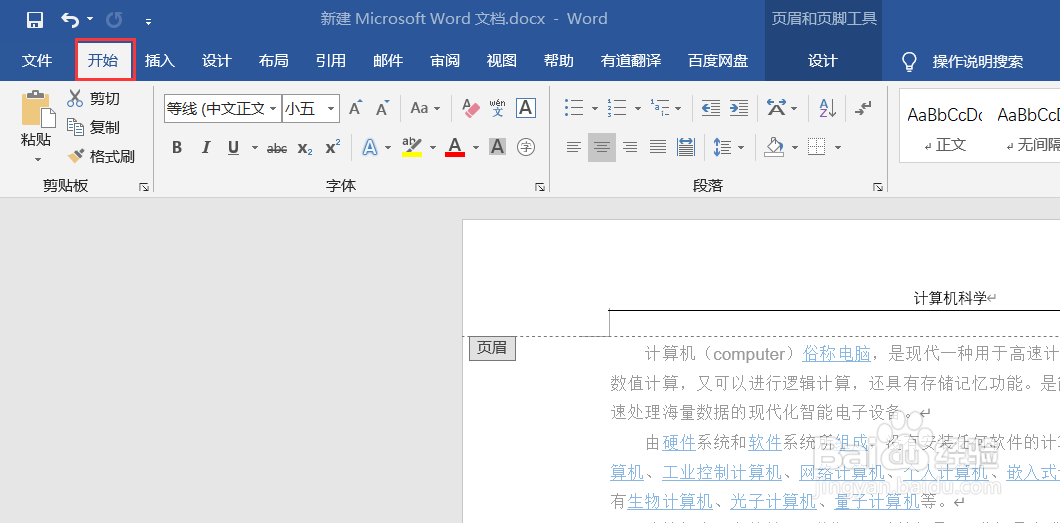The image size is (1060, 523).
Task: Align text to the right
Action: 630,147
